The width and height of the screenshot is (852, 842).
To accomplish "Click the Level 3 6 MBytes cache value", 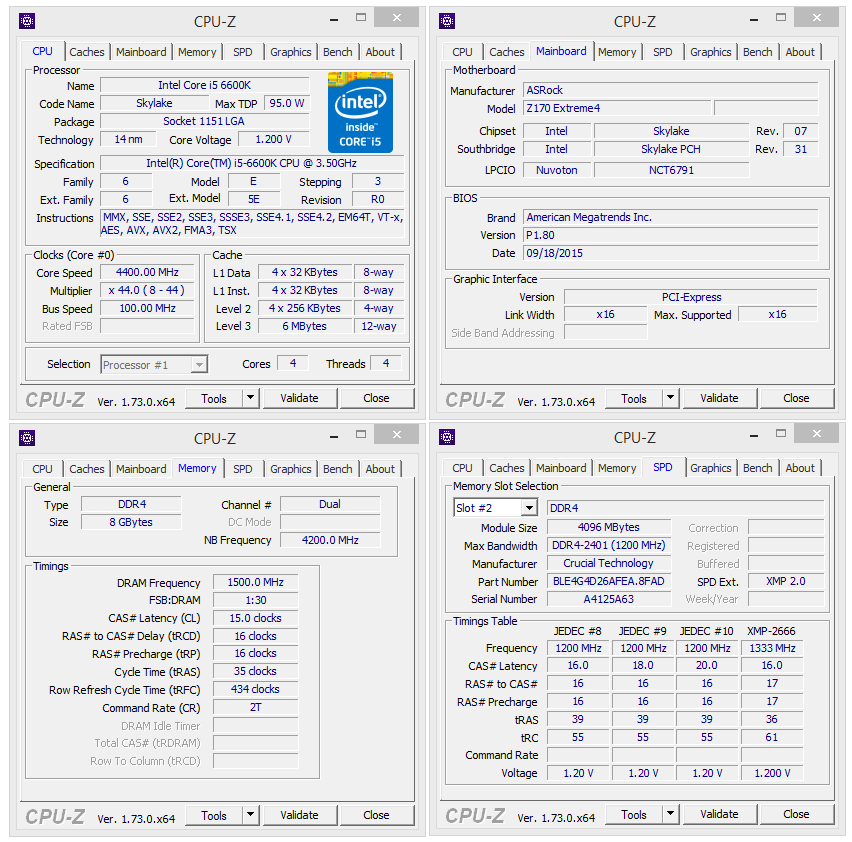I will click(x=304, y=326).
